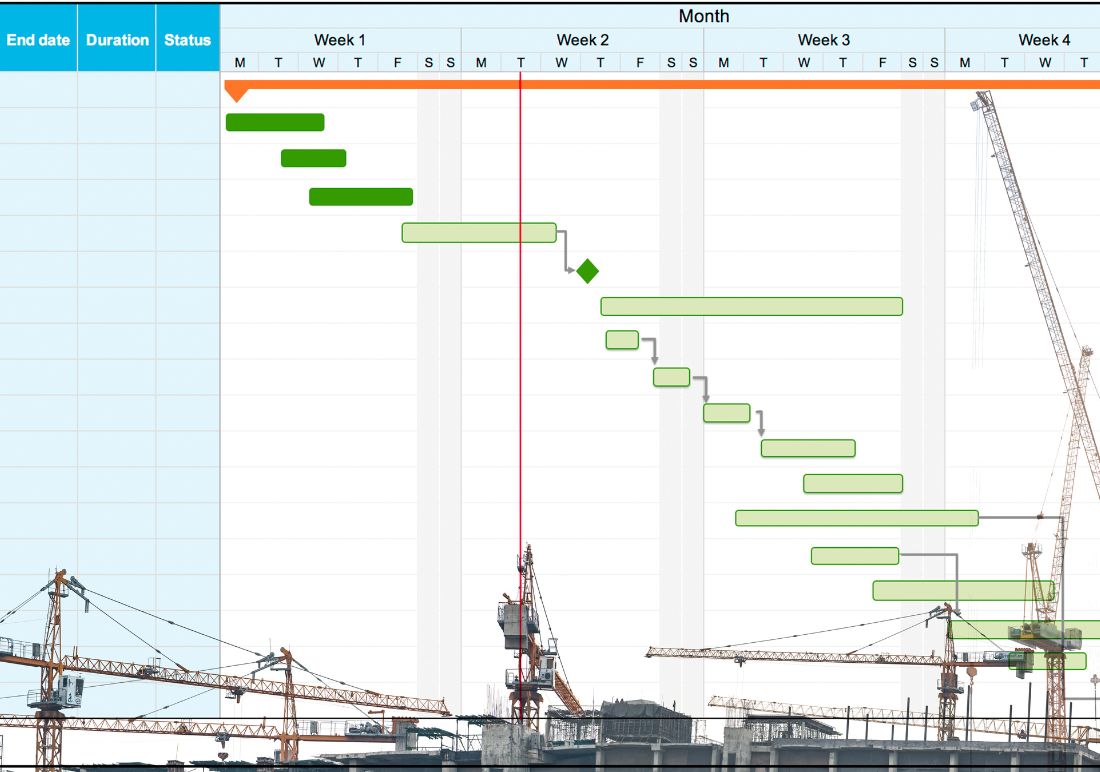Select the first dark green task bar

275,122
